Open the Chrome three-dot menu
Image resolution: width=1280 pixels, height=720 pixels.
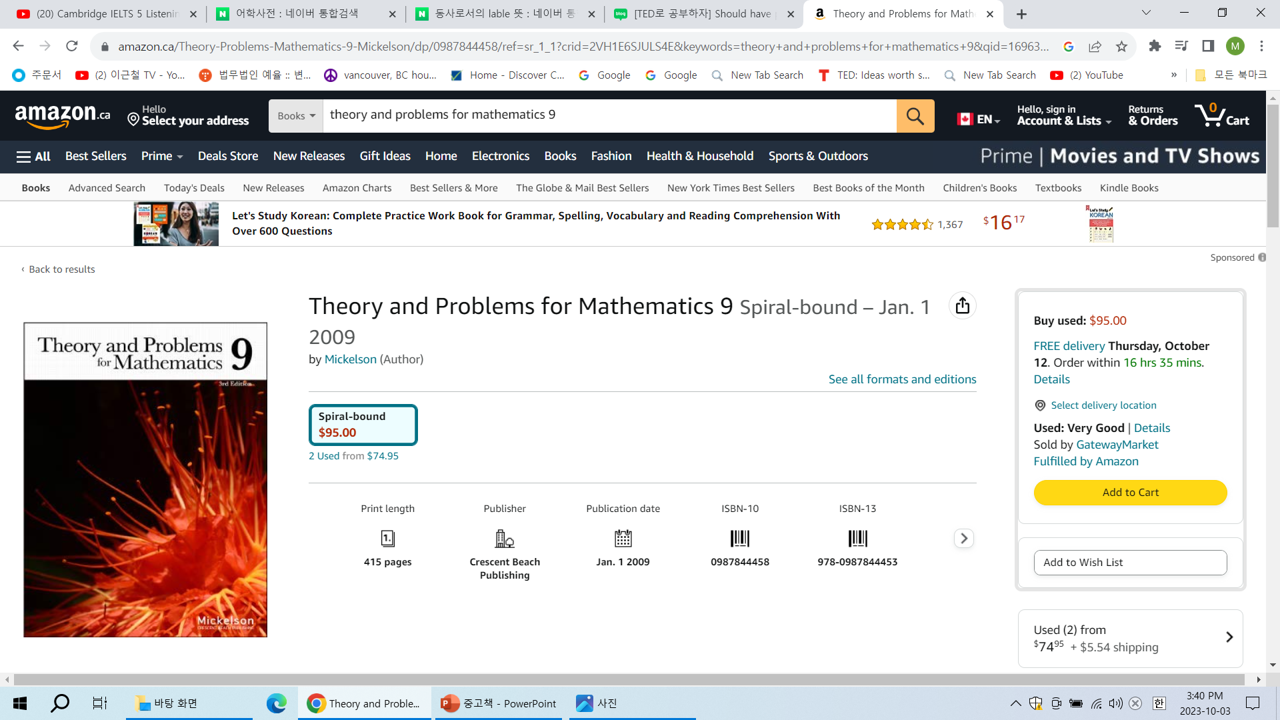click(1262, 46)
